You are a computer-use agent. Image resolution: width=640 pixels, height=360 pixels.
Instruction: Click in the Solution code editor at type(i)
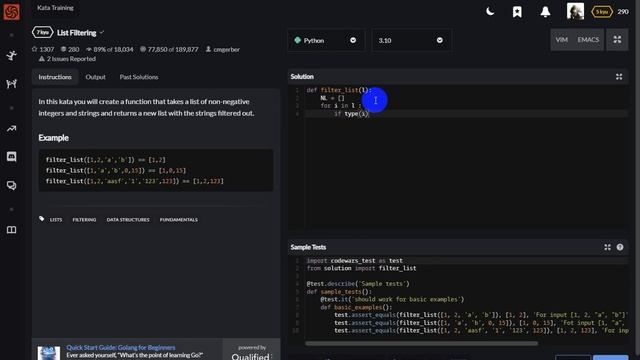[x=356, y=114]
